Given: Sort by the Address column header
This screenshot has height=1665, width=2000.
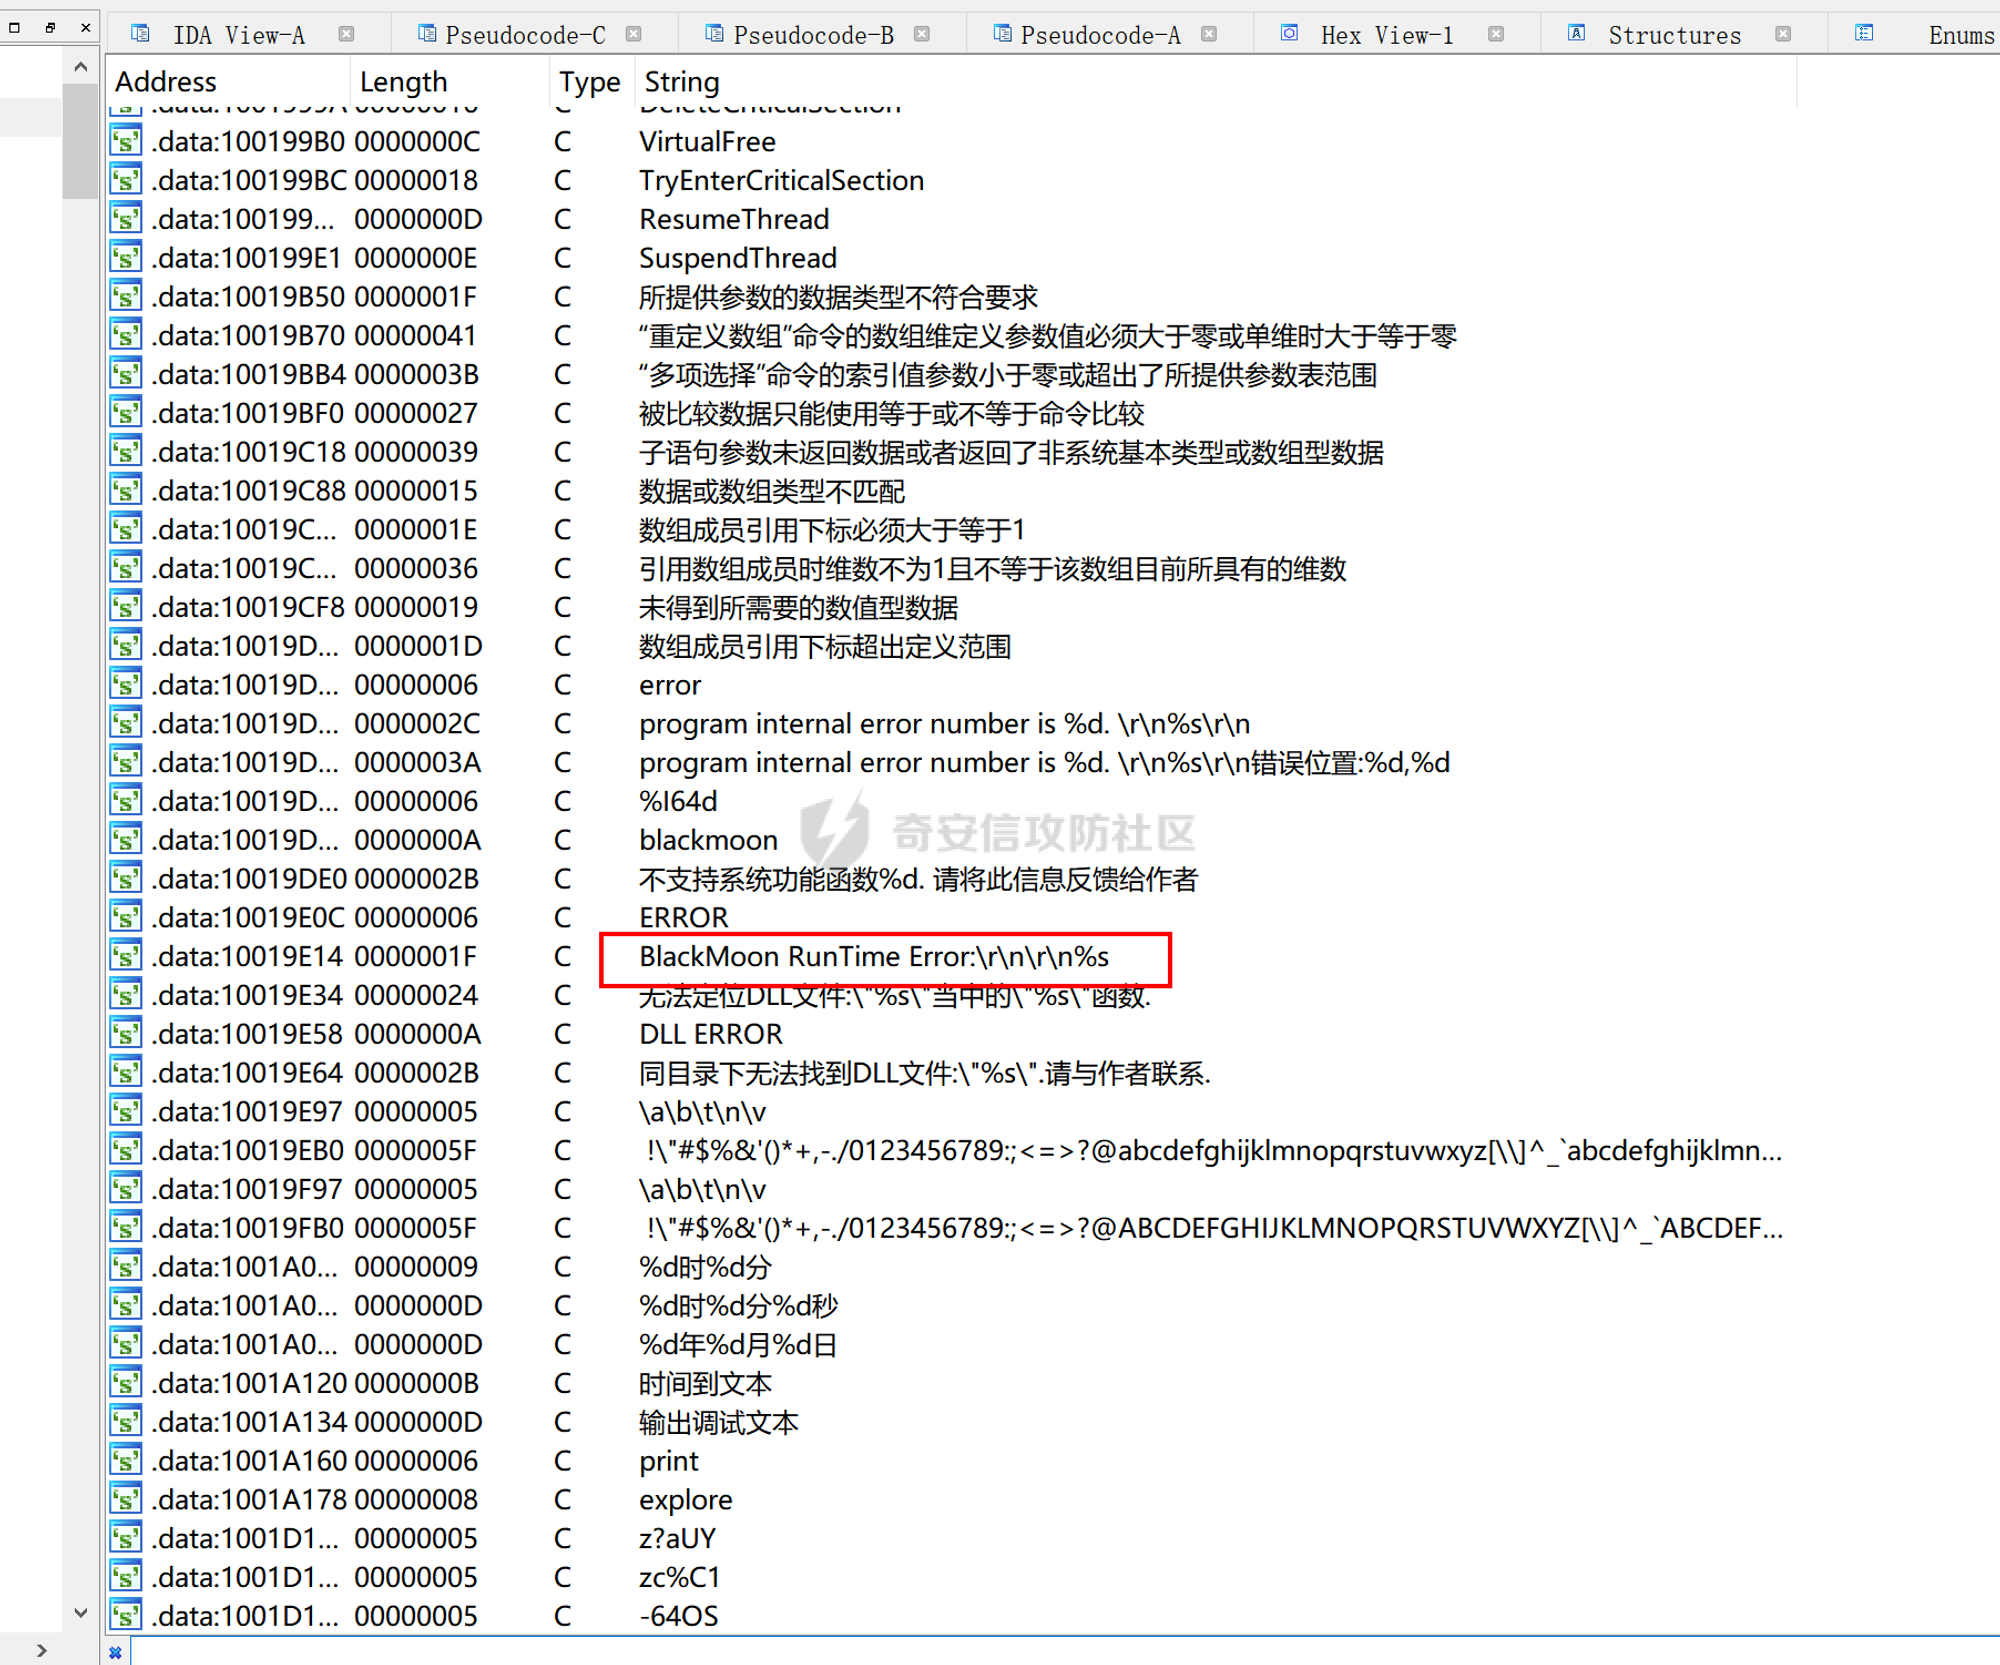Looking at the screenshot, I should [166, 81].
